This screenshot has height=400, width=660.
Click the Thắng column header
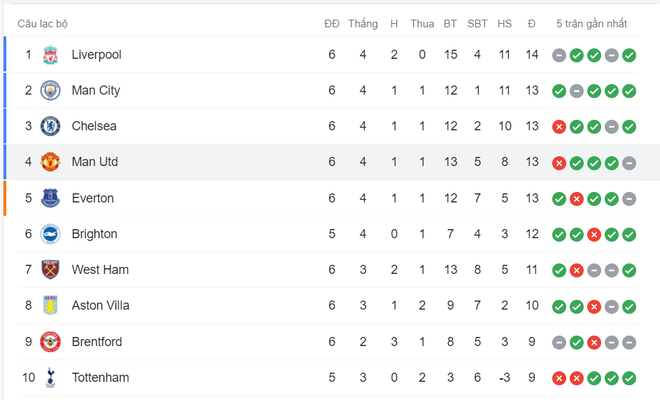(x=363, y=24)
